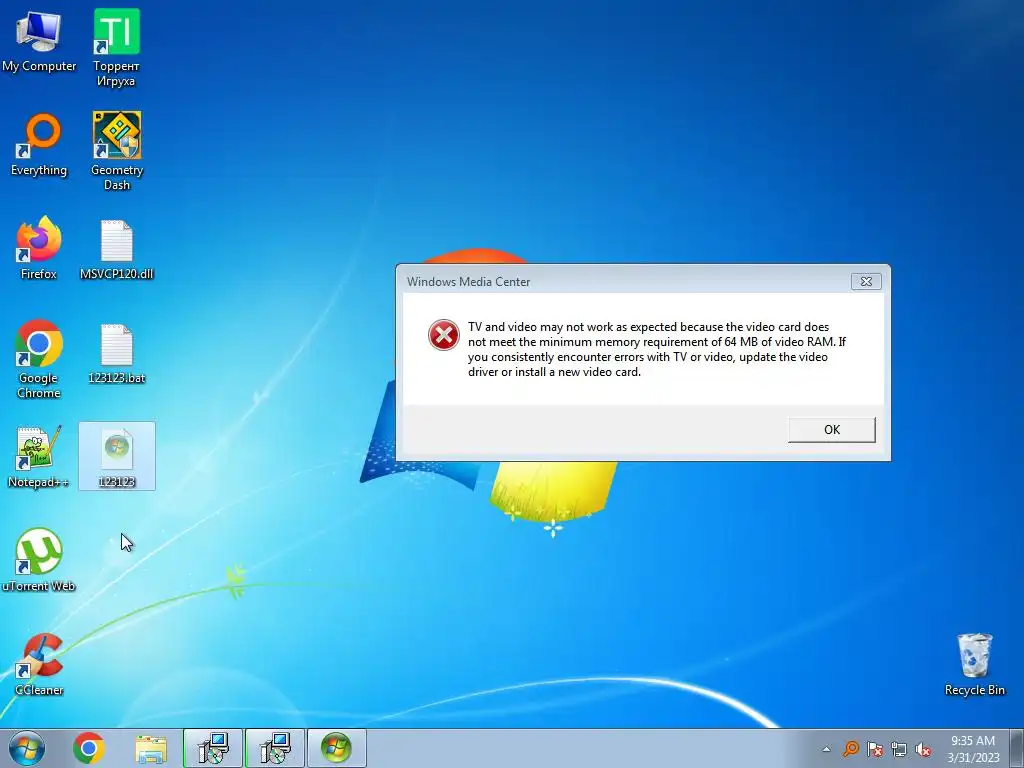Switch to second installer taskbar button

(x=275, y=748)
